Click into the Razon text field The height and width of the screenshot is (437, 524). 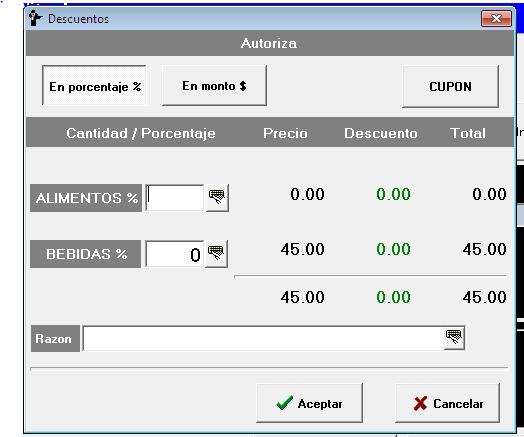coord(263,338)
